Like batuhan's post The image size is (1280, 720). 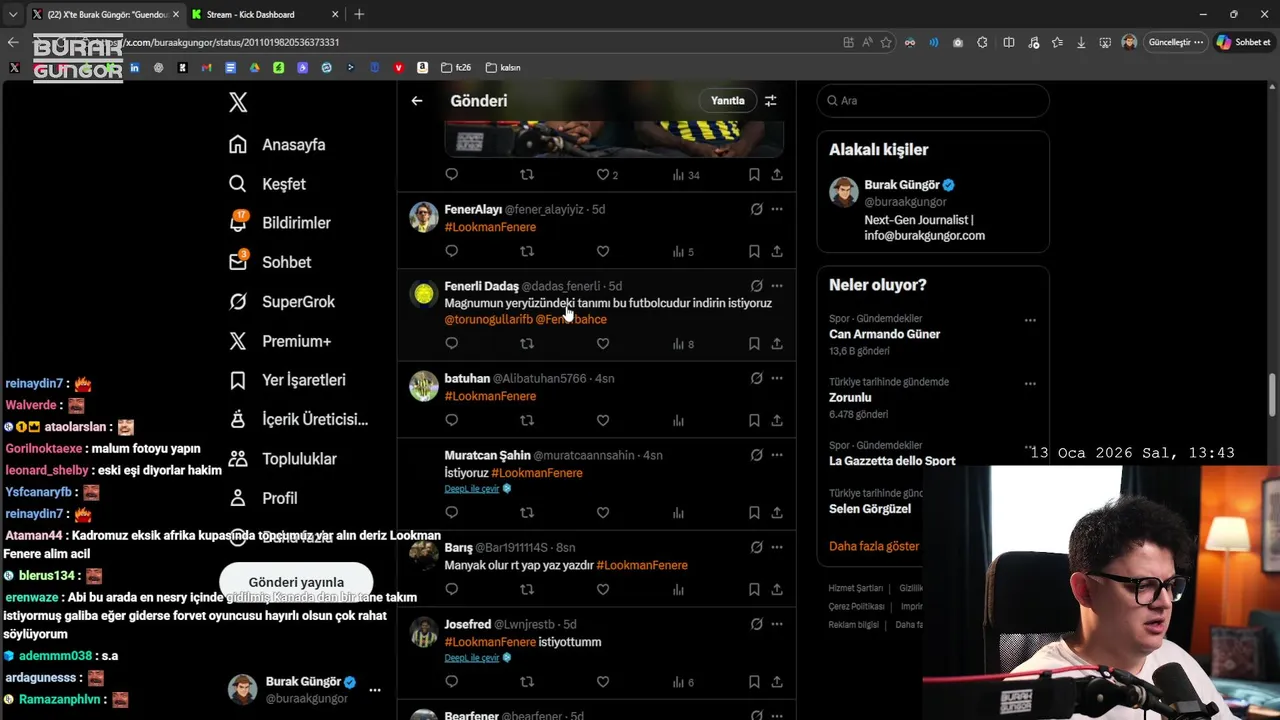603,421
